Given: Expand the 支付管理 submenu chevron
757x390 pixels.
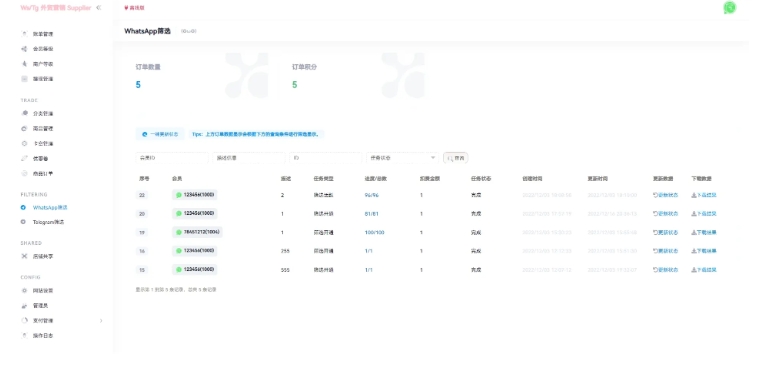Looking at the screenshot, I should [x=101, y=320].
